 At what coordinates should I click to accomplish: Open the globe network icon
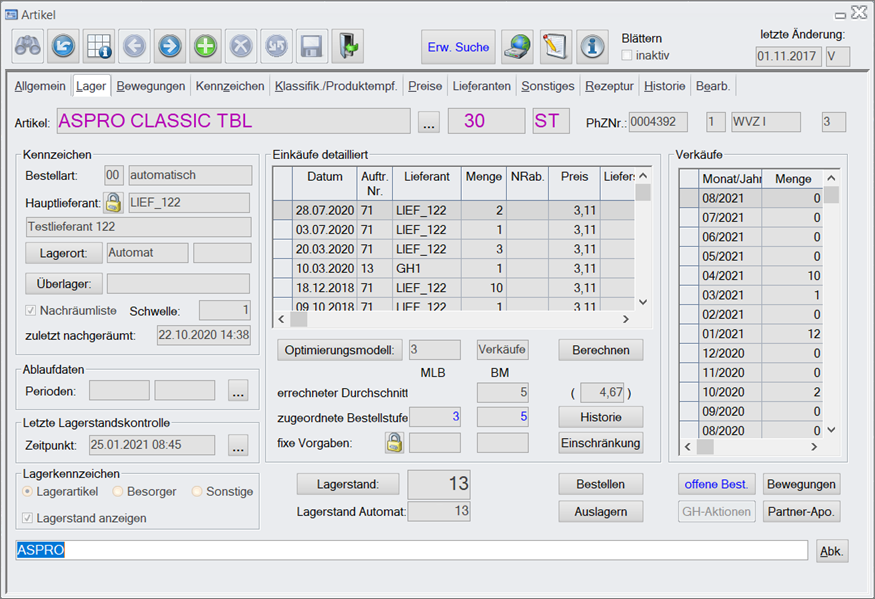point(517,46)
